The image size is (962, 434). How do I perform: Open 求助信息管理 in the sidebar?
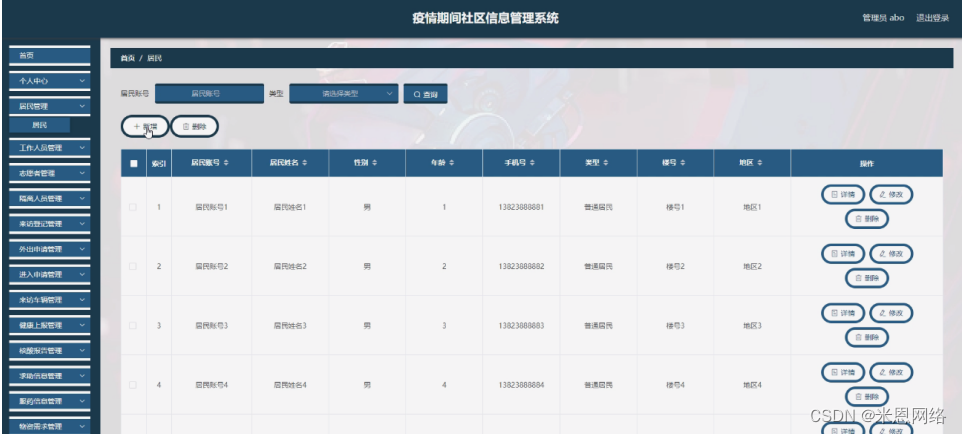(50, 376)
